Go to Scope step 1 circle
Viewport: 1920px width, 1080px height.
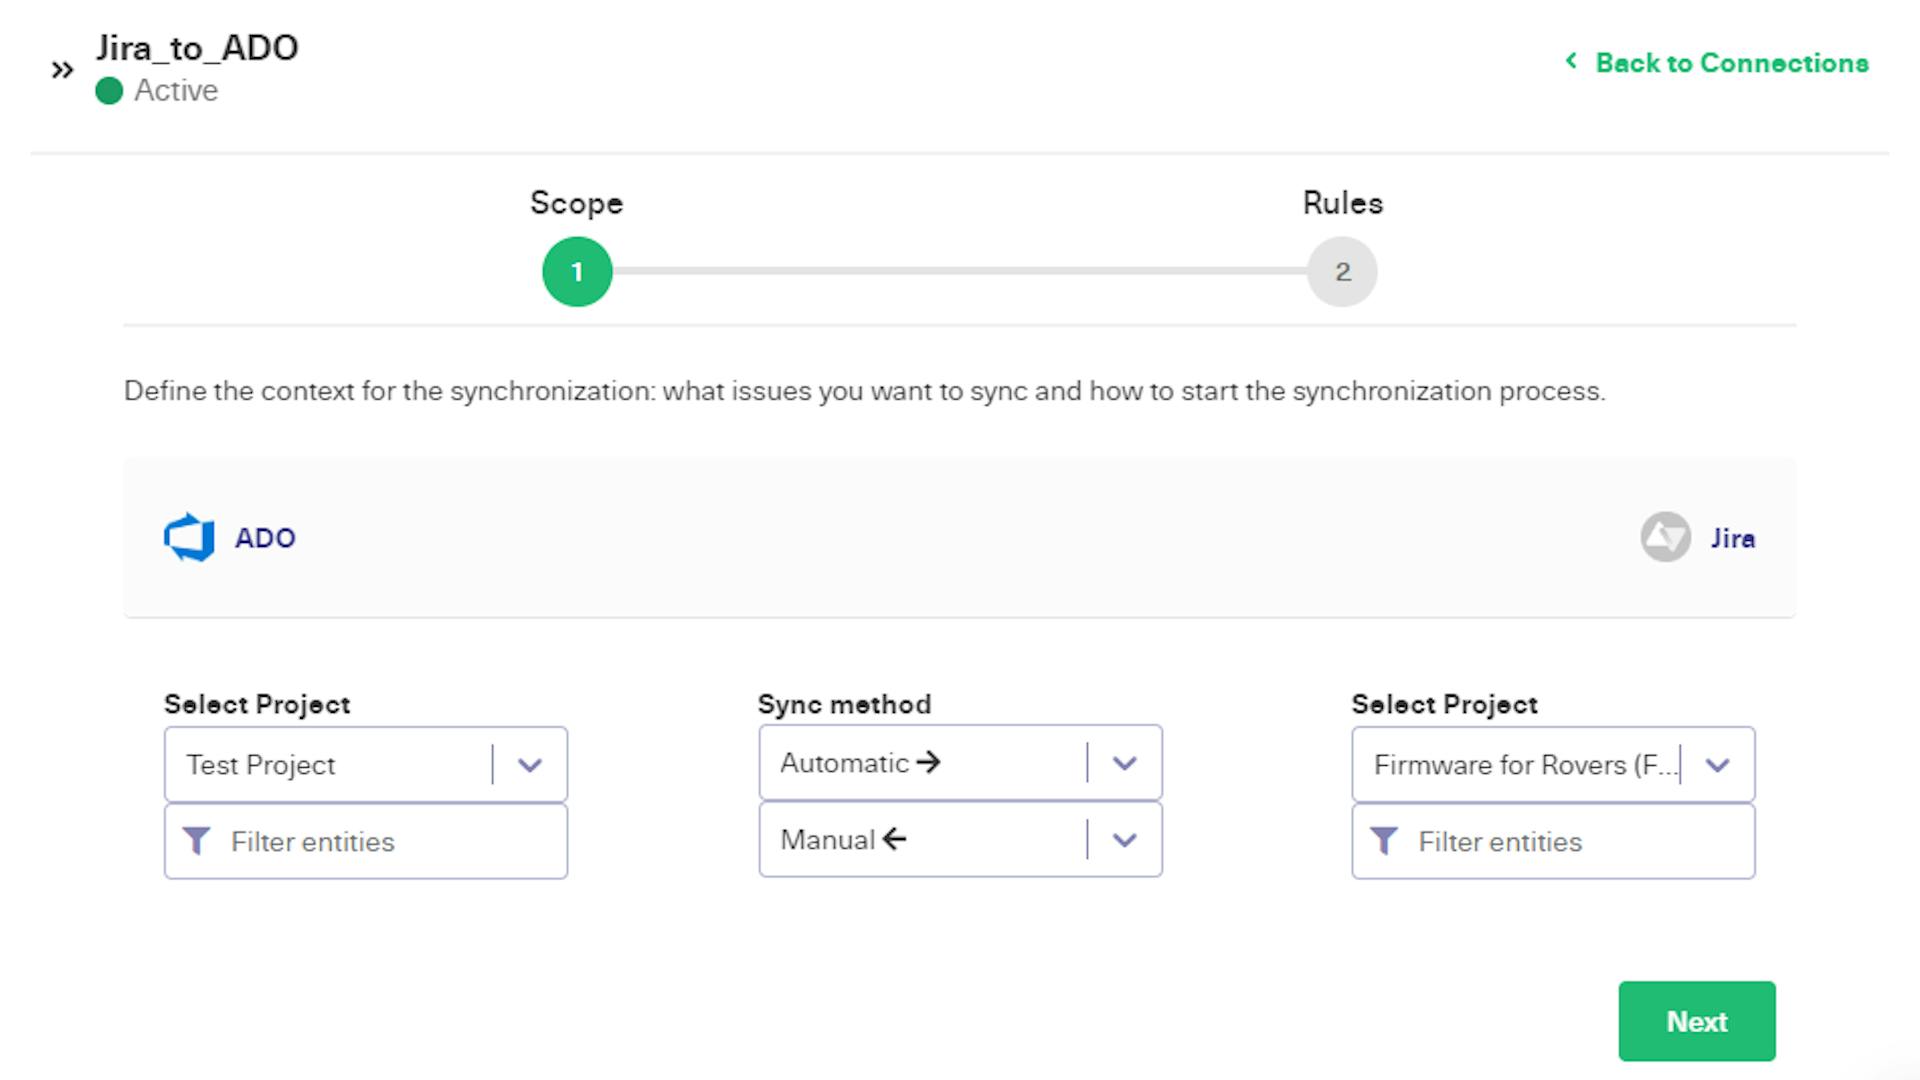point(577,272)
